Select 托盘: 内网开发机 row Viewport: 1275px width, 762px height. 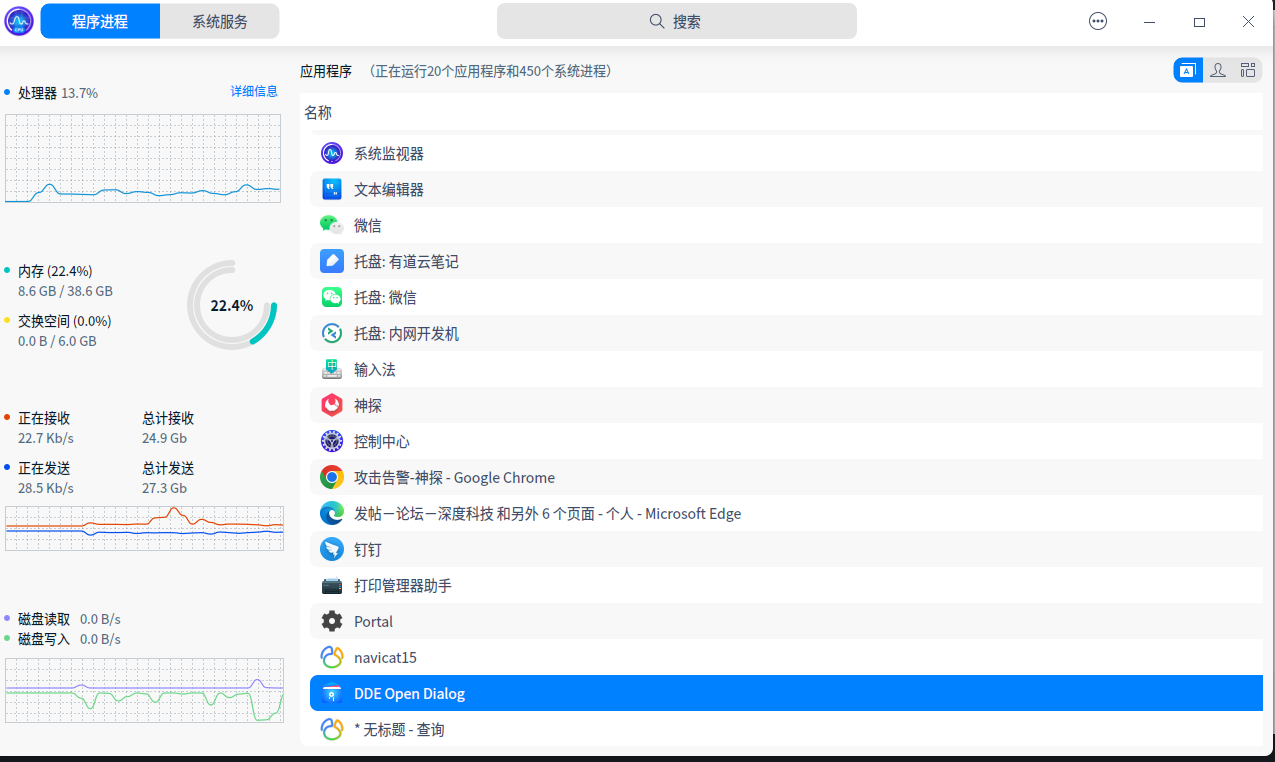786,333
